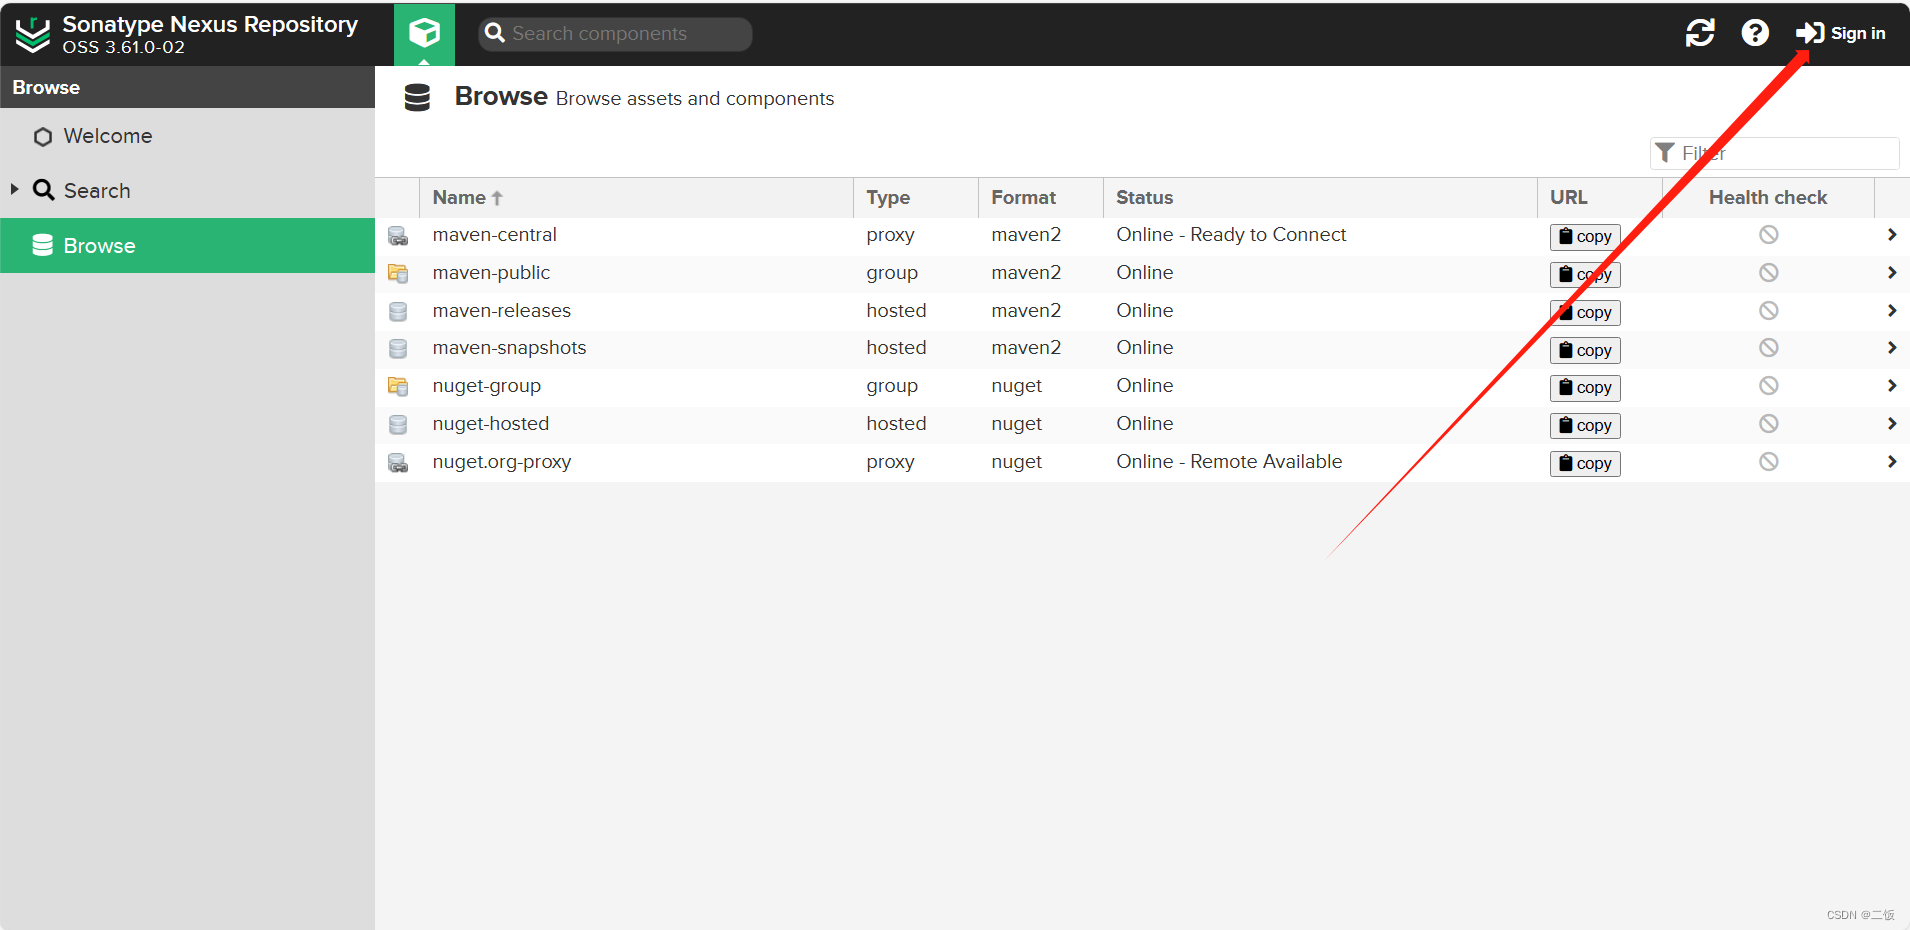Click nuget-hosted repository icon
Screen dimensions: 1910x930
[398, 424]
